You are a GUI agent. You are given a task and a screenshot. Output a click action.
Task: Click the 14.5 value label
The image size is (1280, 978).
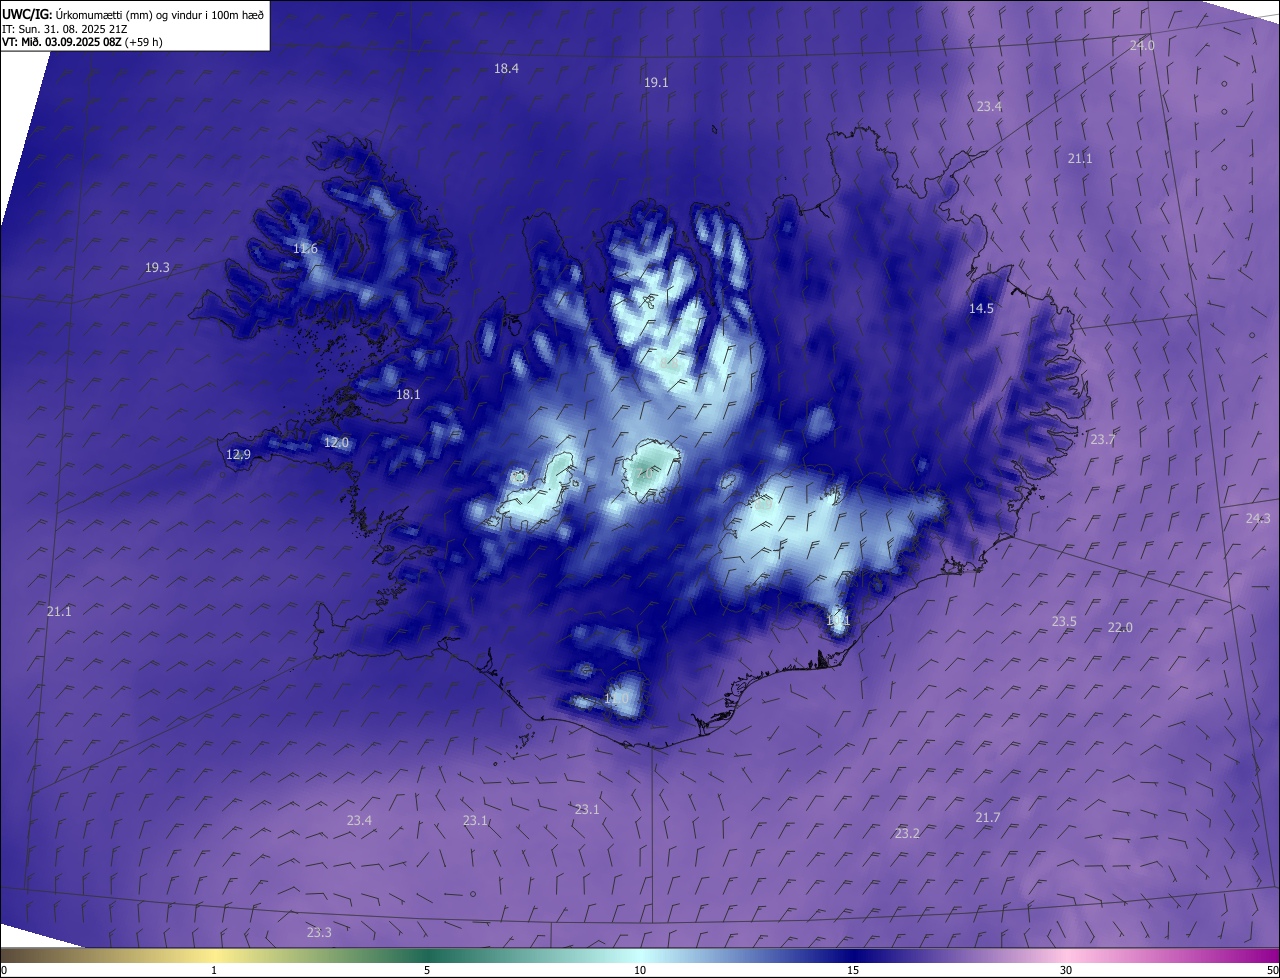[x=981, y=309]
